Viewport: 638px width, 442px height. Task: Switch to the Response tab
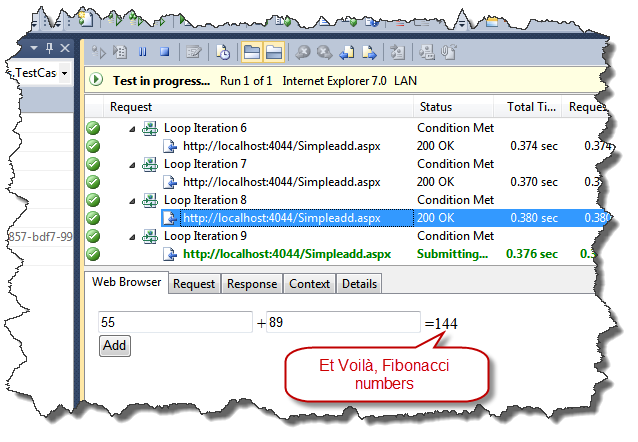251,284
